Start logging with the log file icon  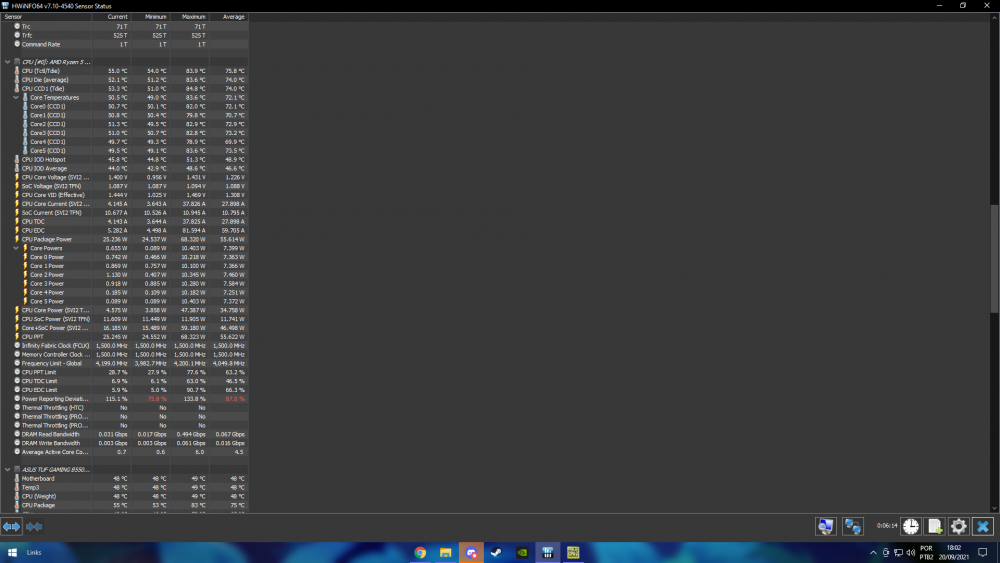click(935, 526)
